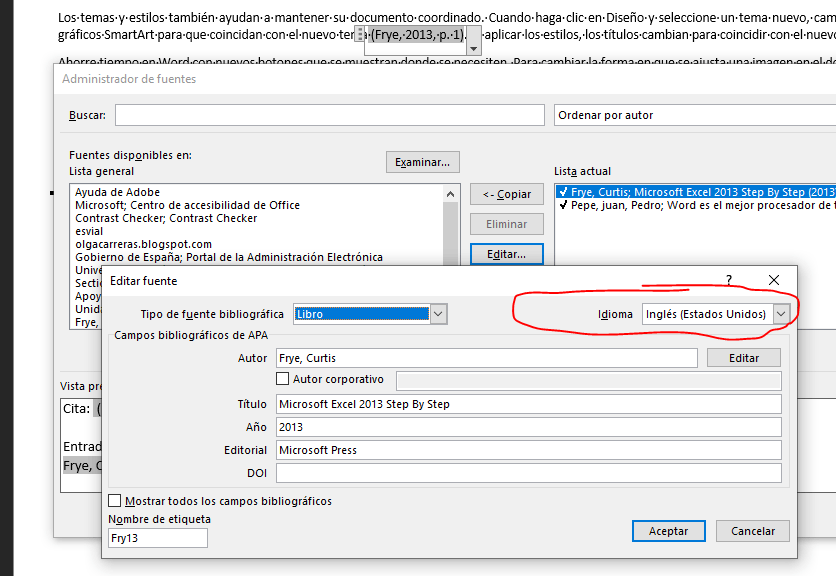
Task: Click the Autor field with Frye, Curtis
Action: pos(486,358)
